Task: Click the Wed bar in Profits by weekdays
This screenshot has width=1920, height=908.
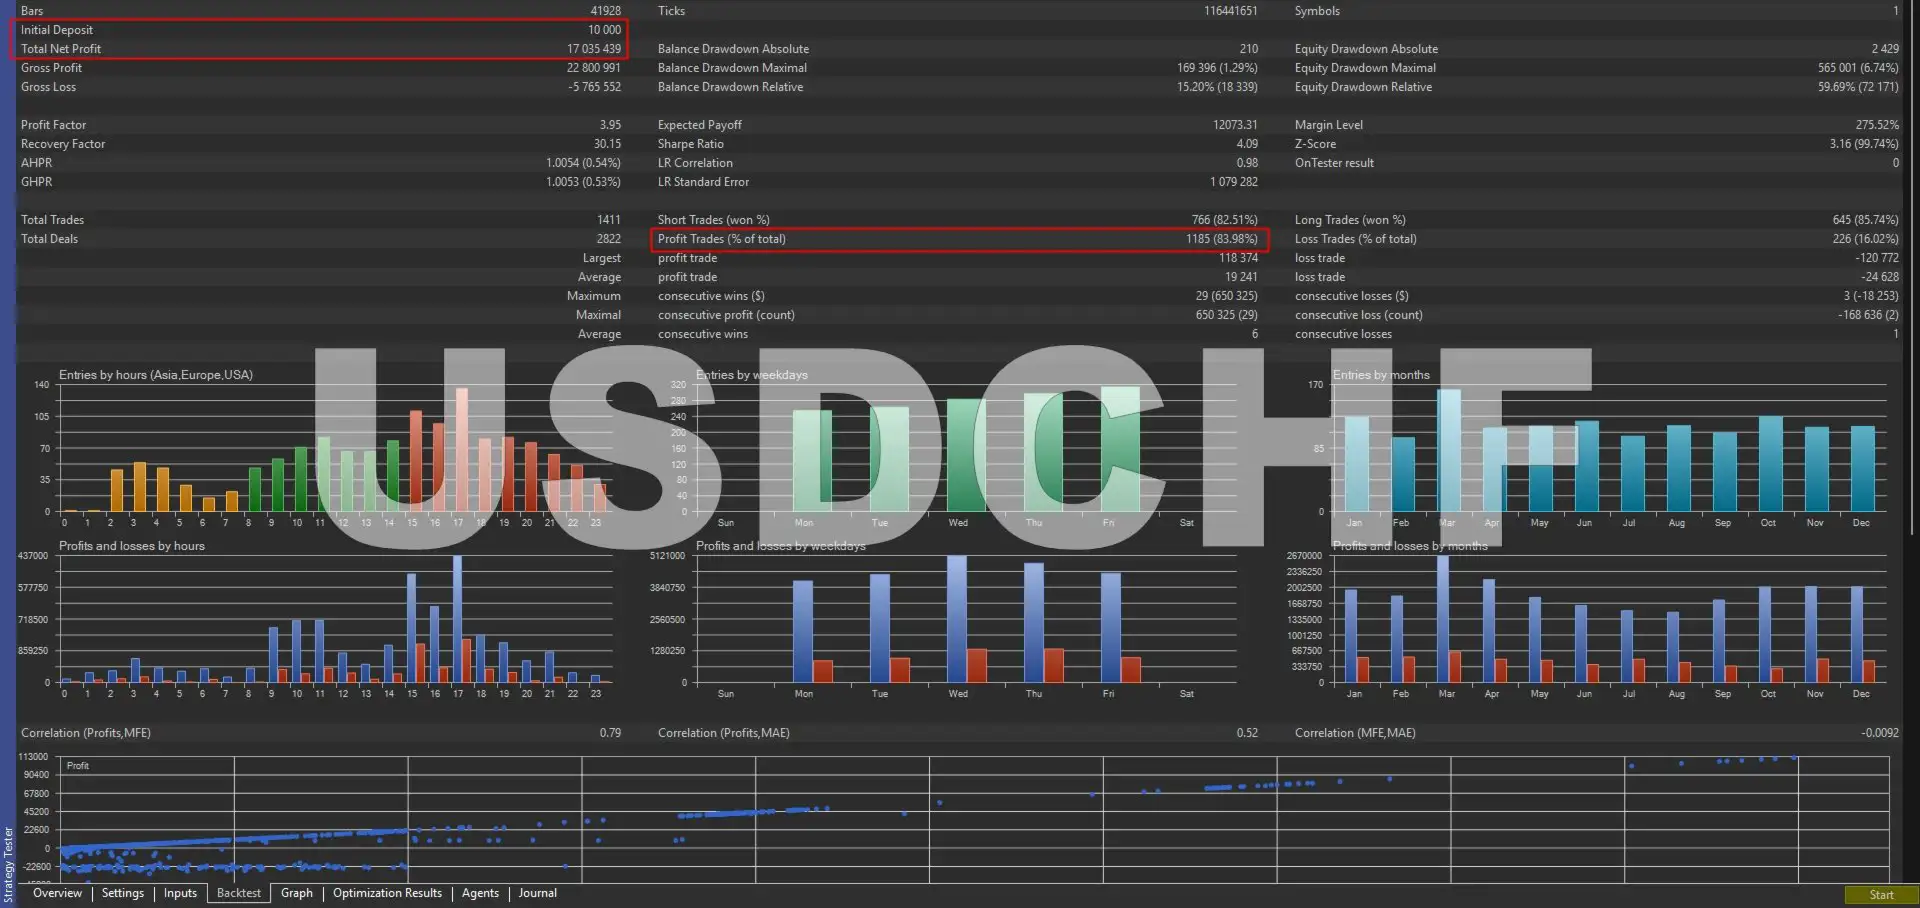Action: [x=957, y=618]
